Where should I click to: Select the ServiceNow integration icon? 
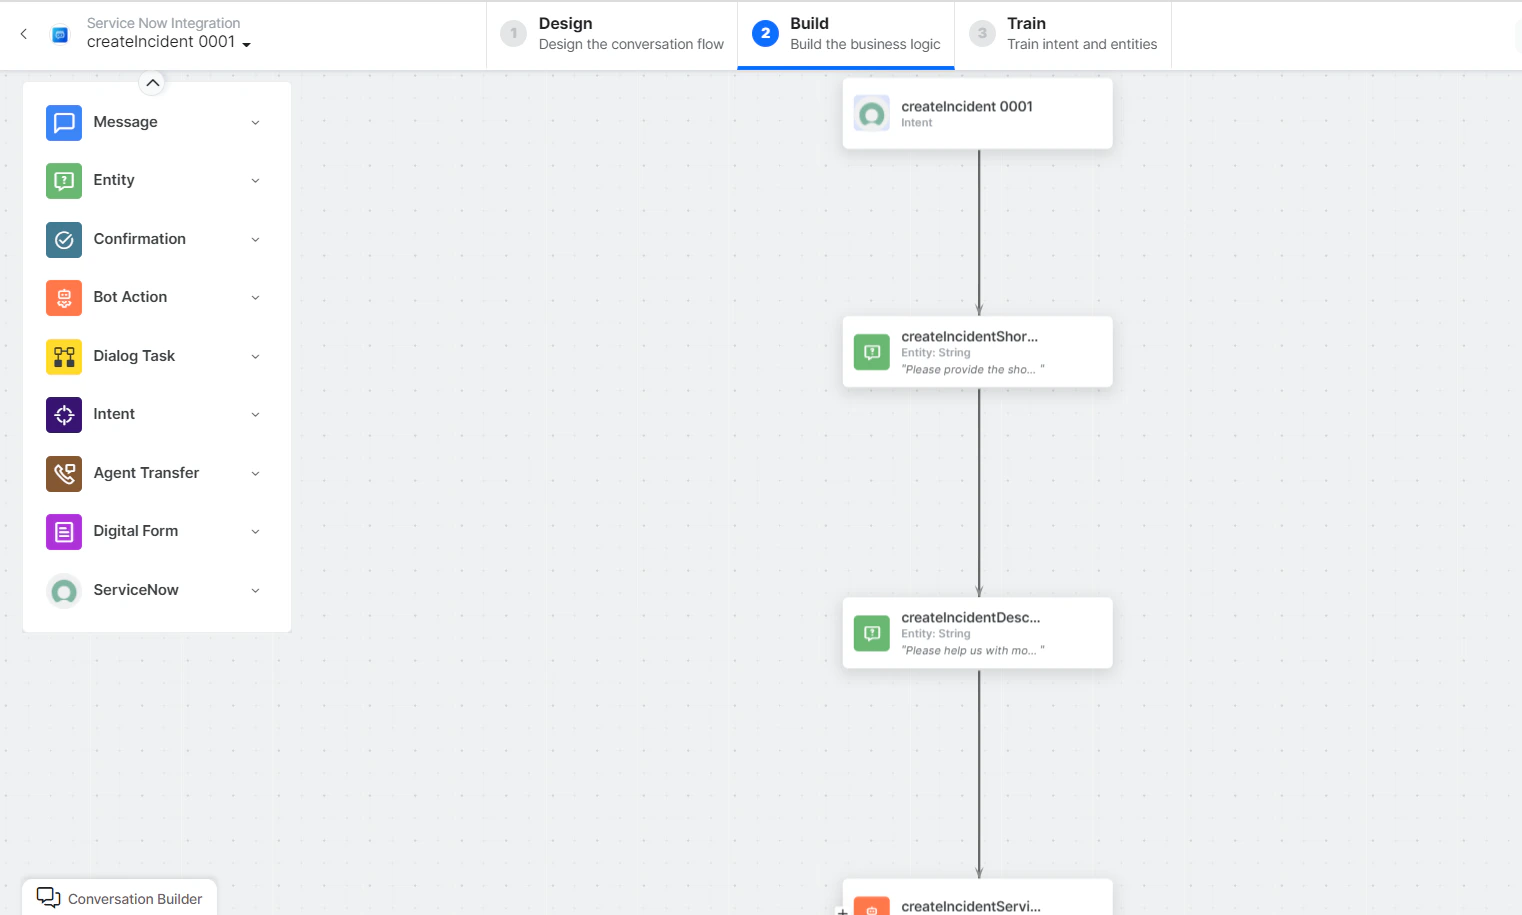click(63, 590)
